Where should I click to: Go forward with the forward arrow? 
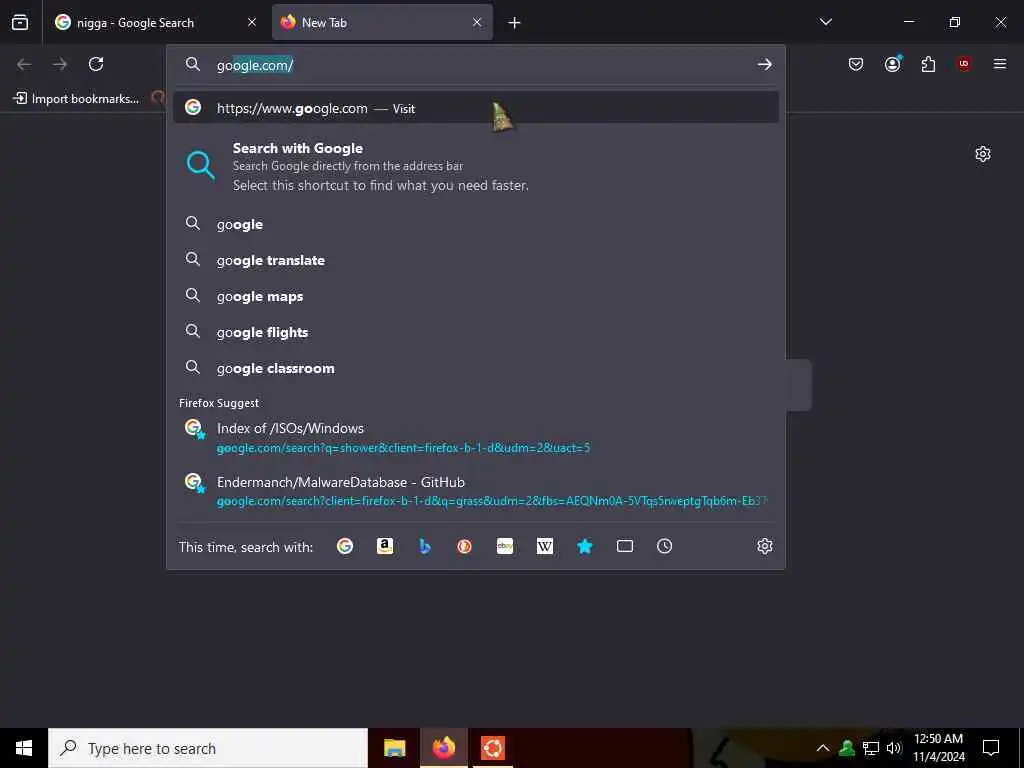60,64
